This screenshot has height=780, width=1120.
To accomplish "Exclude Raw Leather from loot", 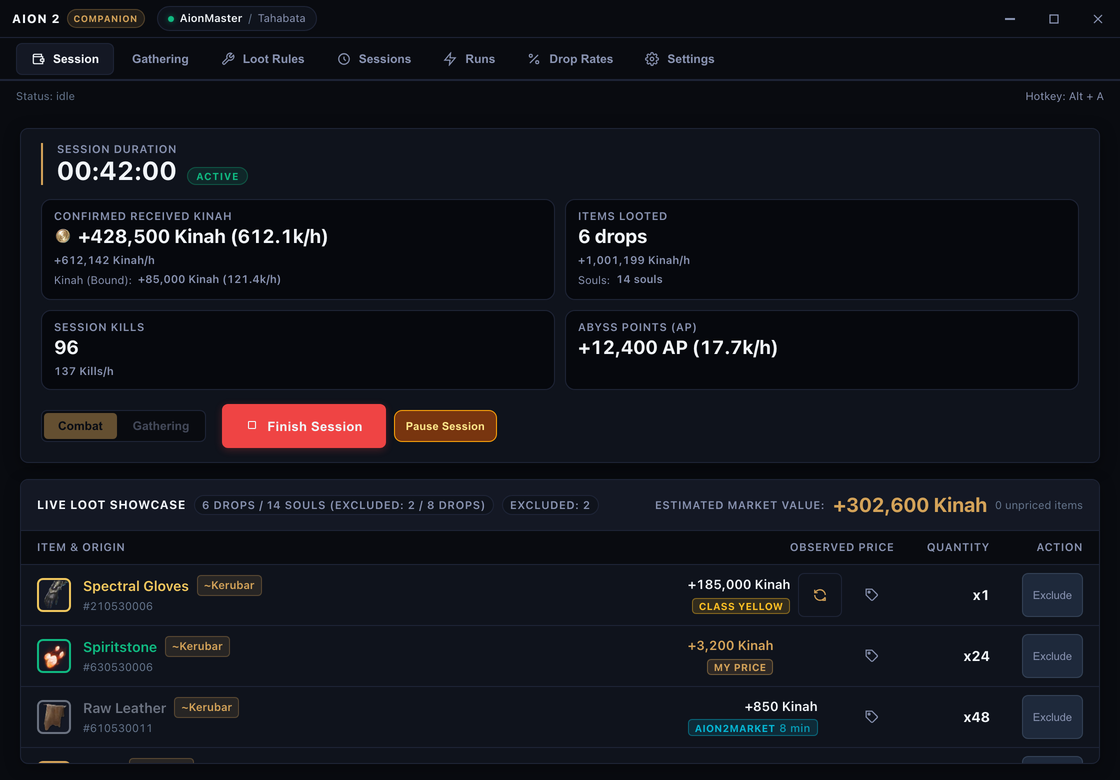I will pos(1052,716).
